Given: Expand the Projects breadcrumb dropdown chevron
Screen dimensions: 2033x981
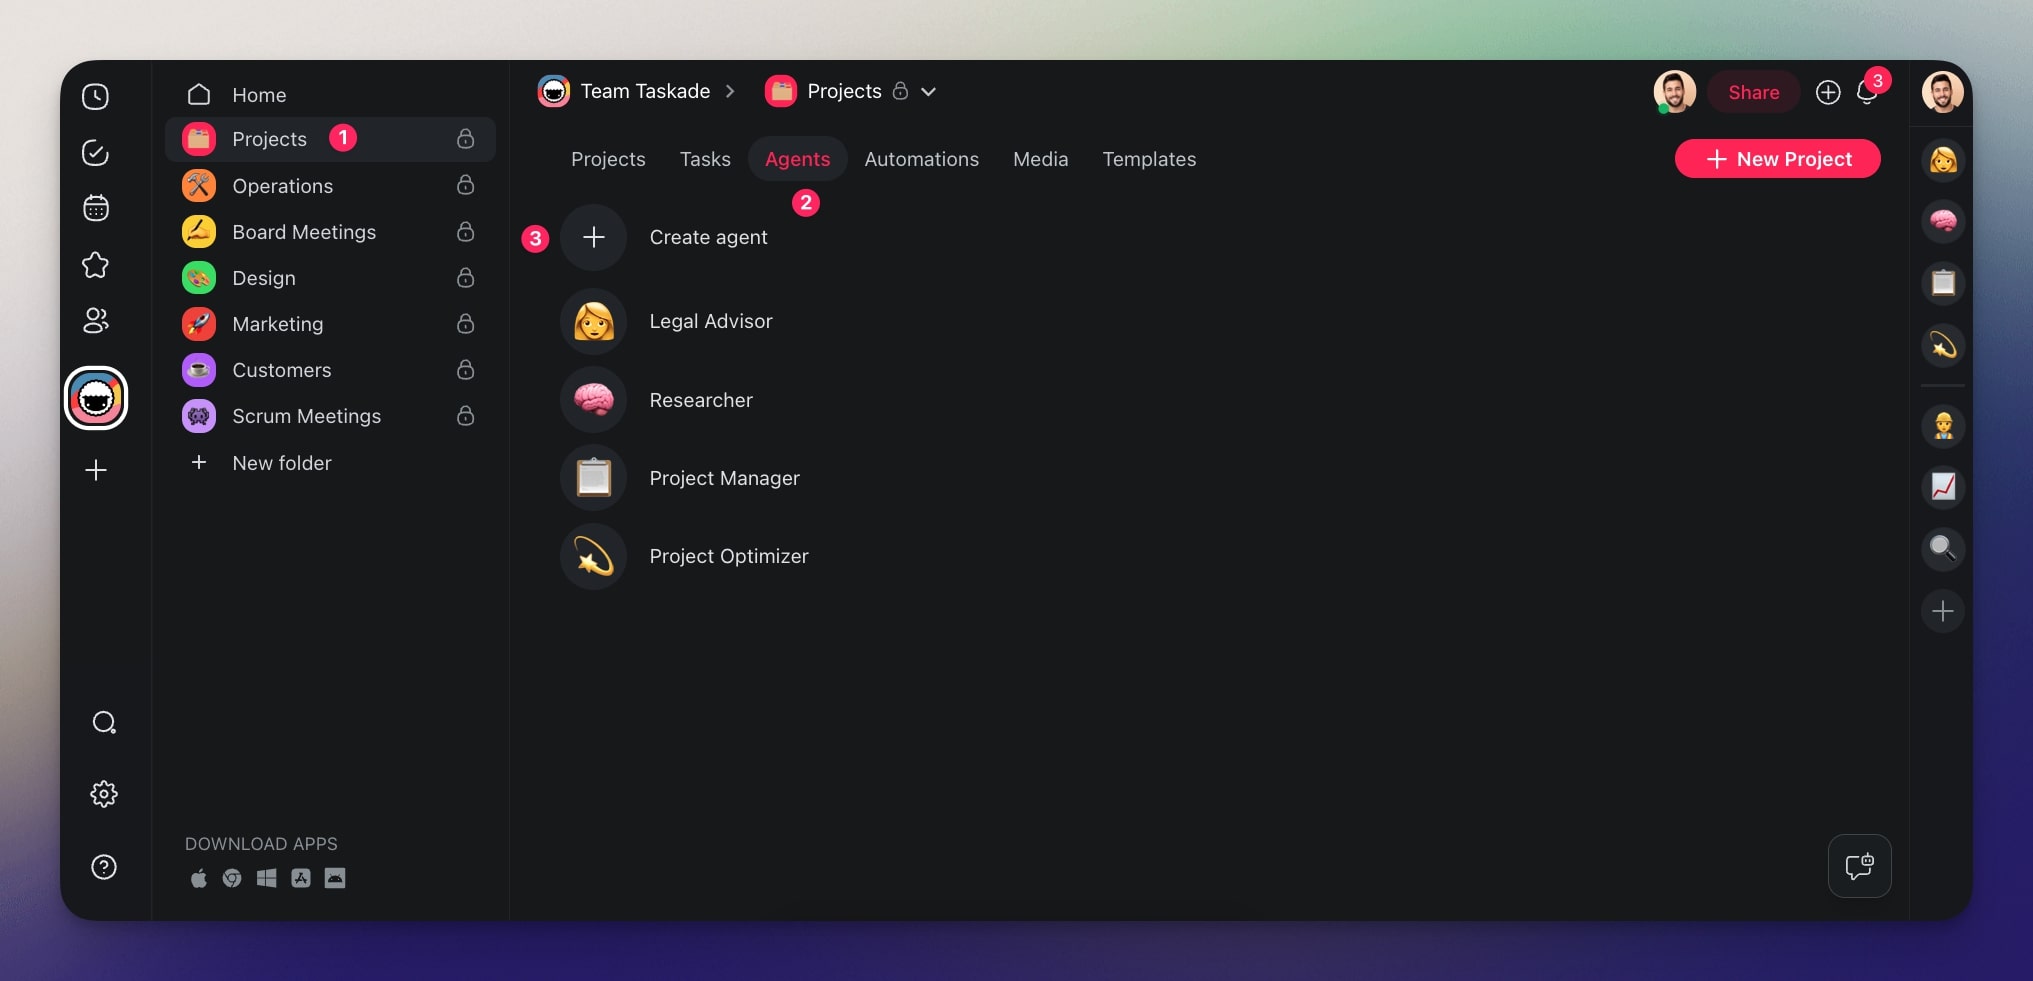Looking at the screenshot, I should [x=928, y=91].
